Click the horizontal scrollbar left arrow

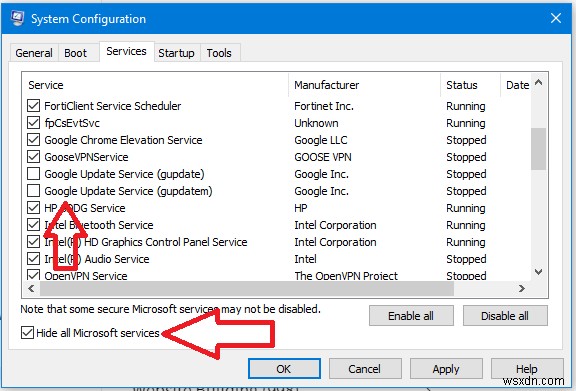(x=32, y=288)
